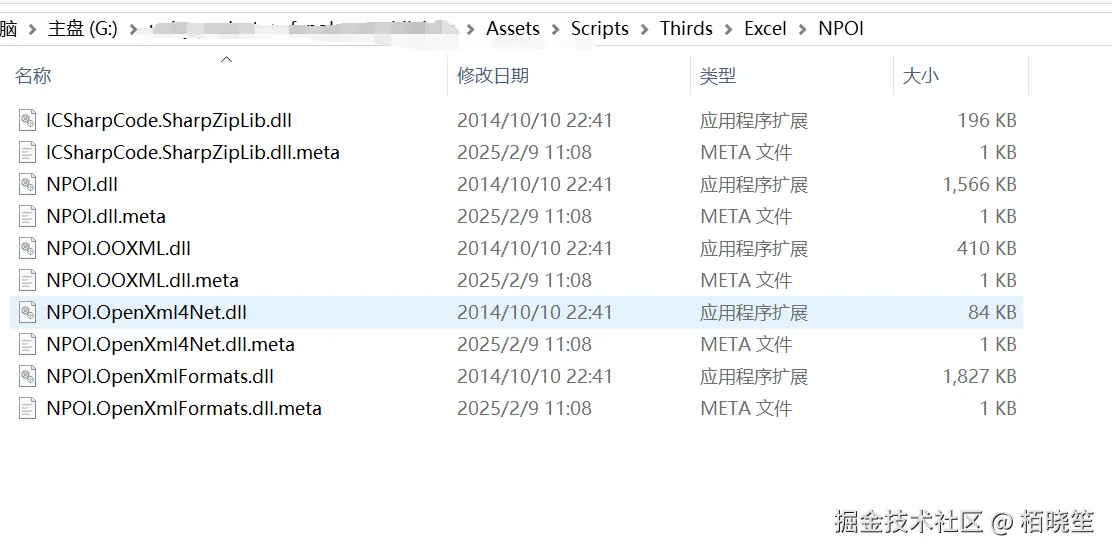Image resolution: width=1112 pixels, height=553 pixels.
Task: Click the NPOI.OpenXml4Net.dll.meta file icon
Action: point(27,345)
